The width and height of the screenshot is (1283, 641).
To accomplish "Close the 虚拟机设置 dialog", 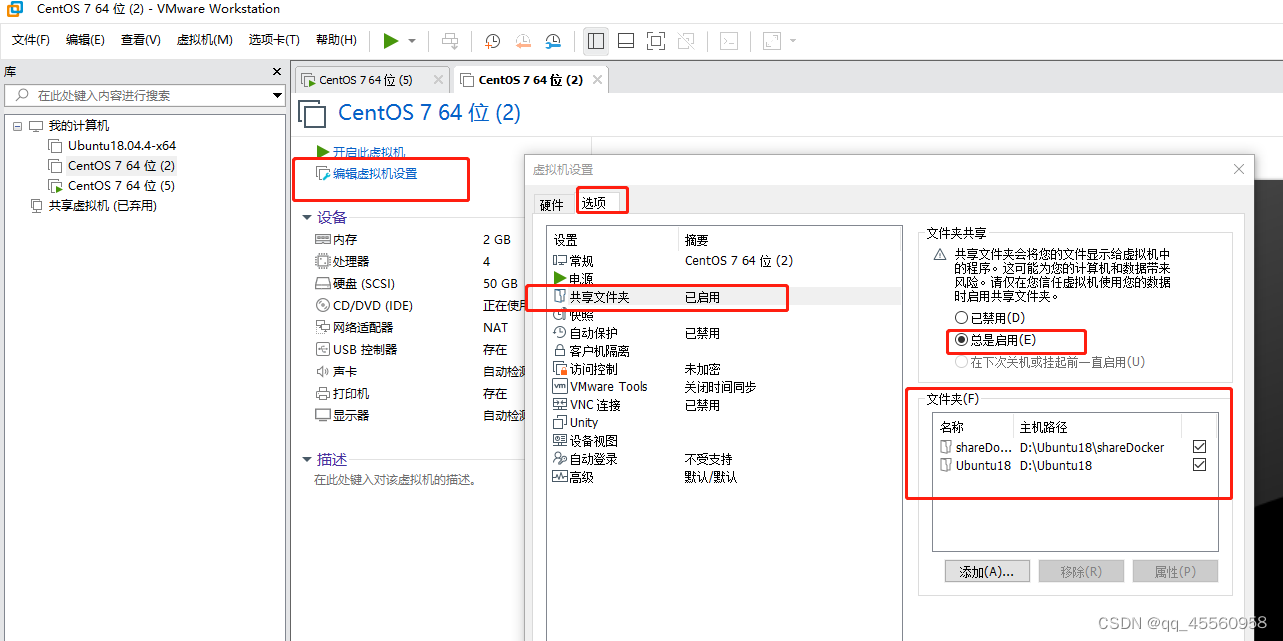I will (x=1239, y=170).
